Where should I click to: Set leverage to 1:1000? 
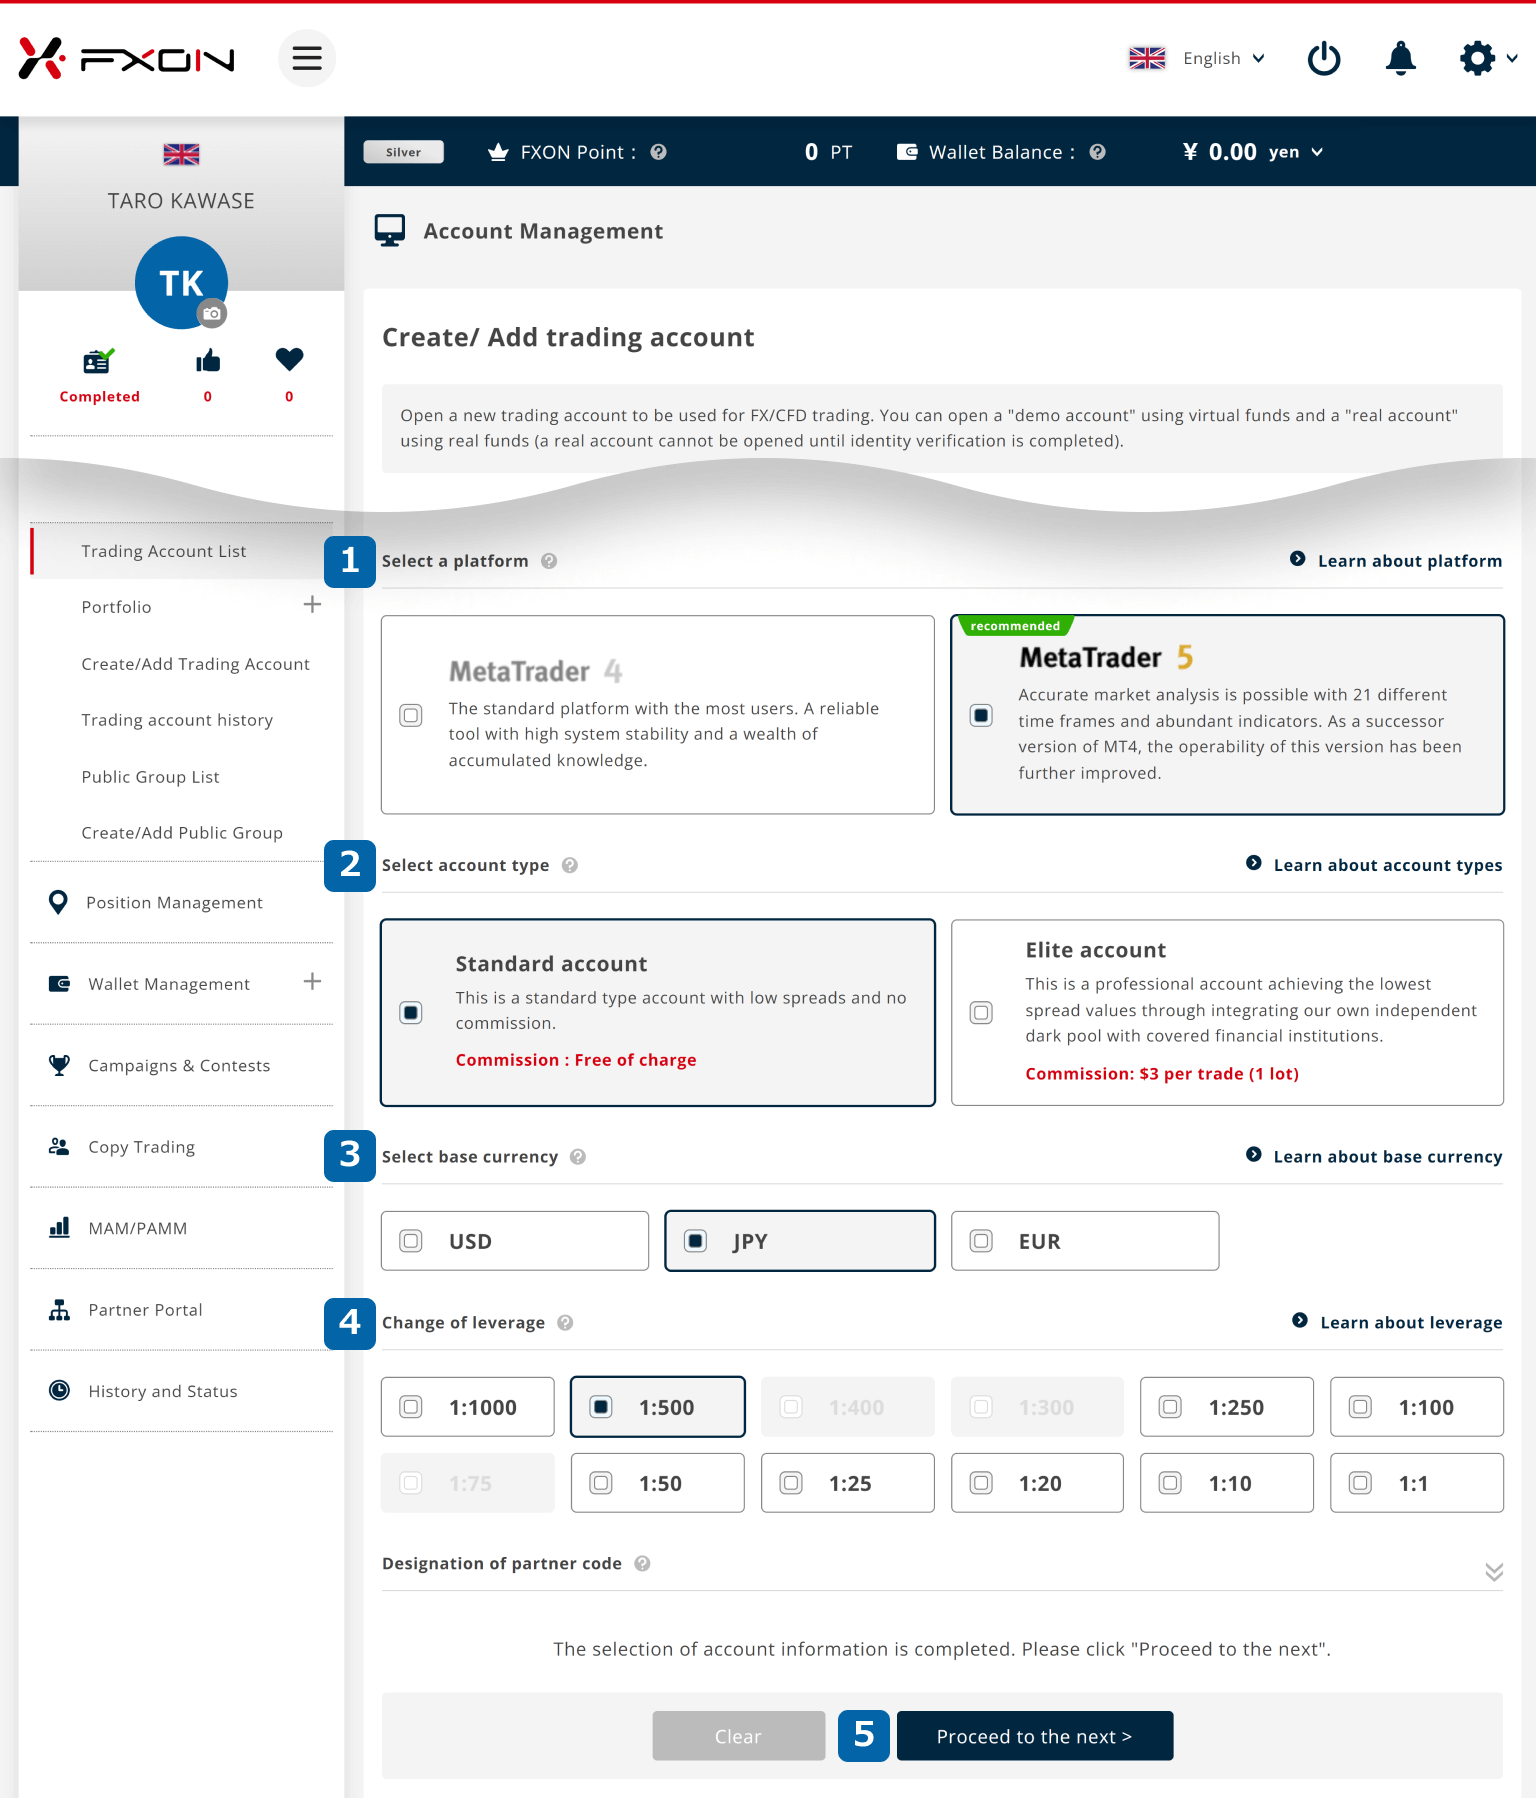tap(468, 1407)
